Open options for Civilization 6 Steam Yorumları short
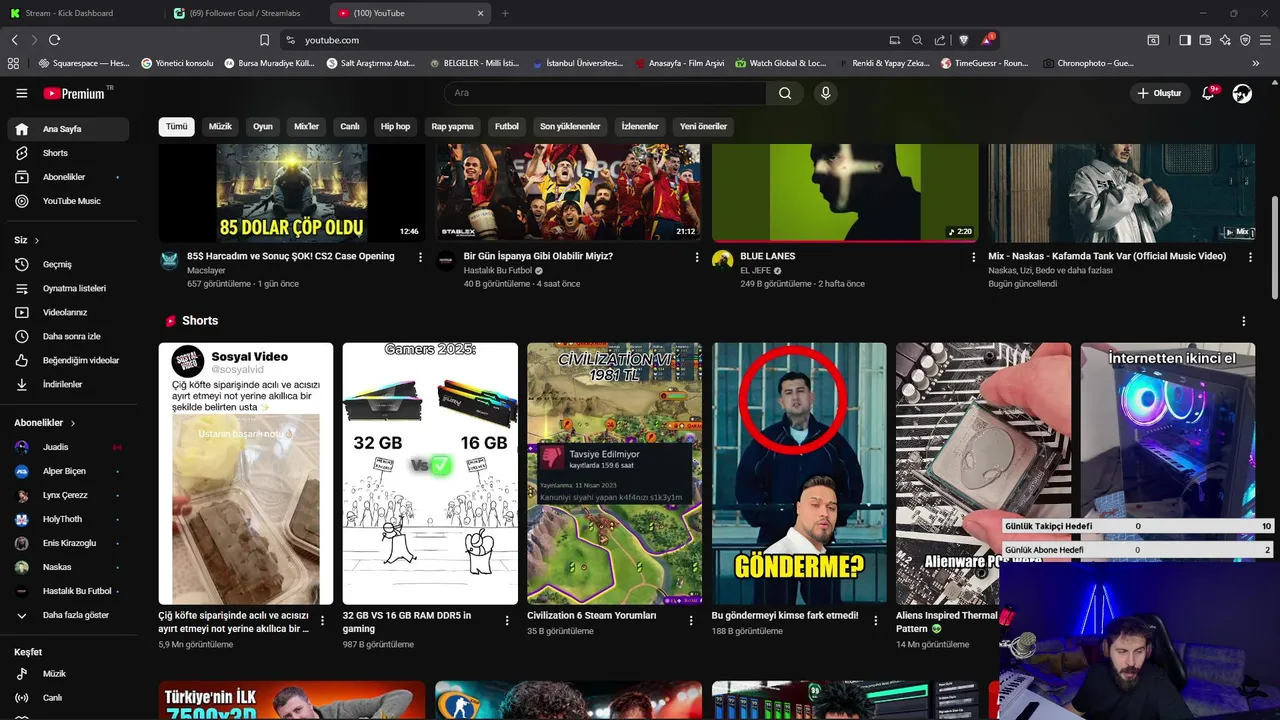 (x=691, y=621)
